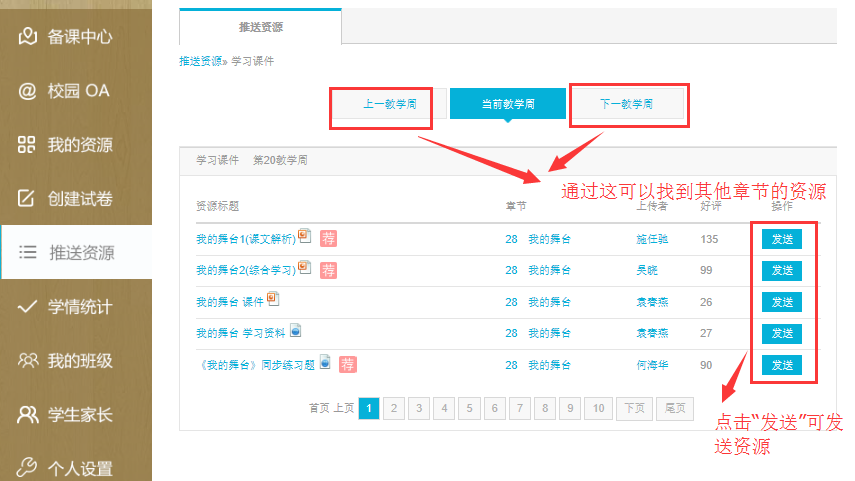Go to 上一教学周
Image resolution: width=855 pixels, height=481 pixels.
[x=381, y=104]
